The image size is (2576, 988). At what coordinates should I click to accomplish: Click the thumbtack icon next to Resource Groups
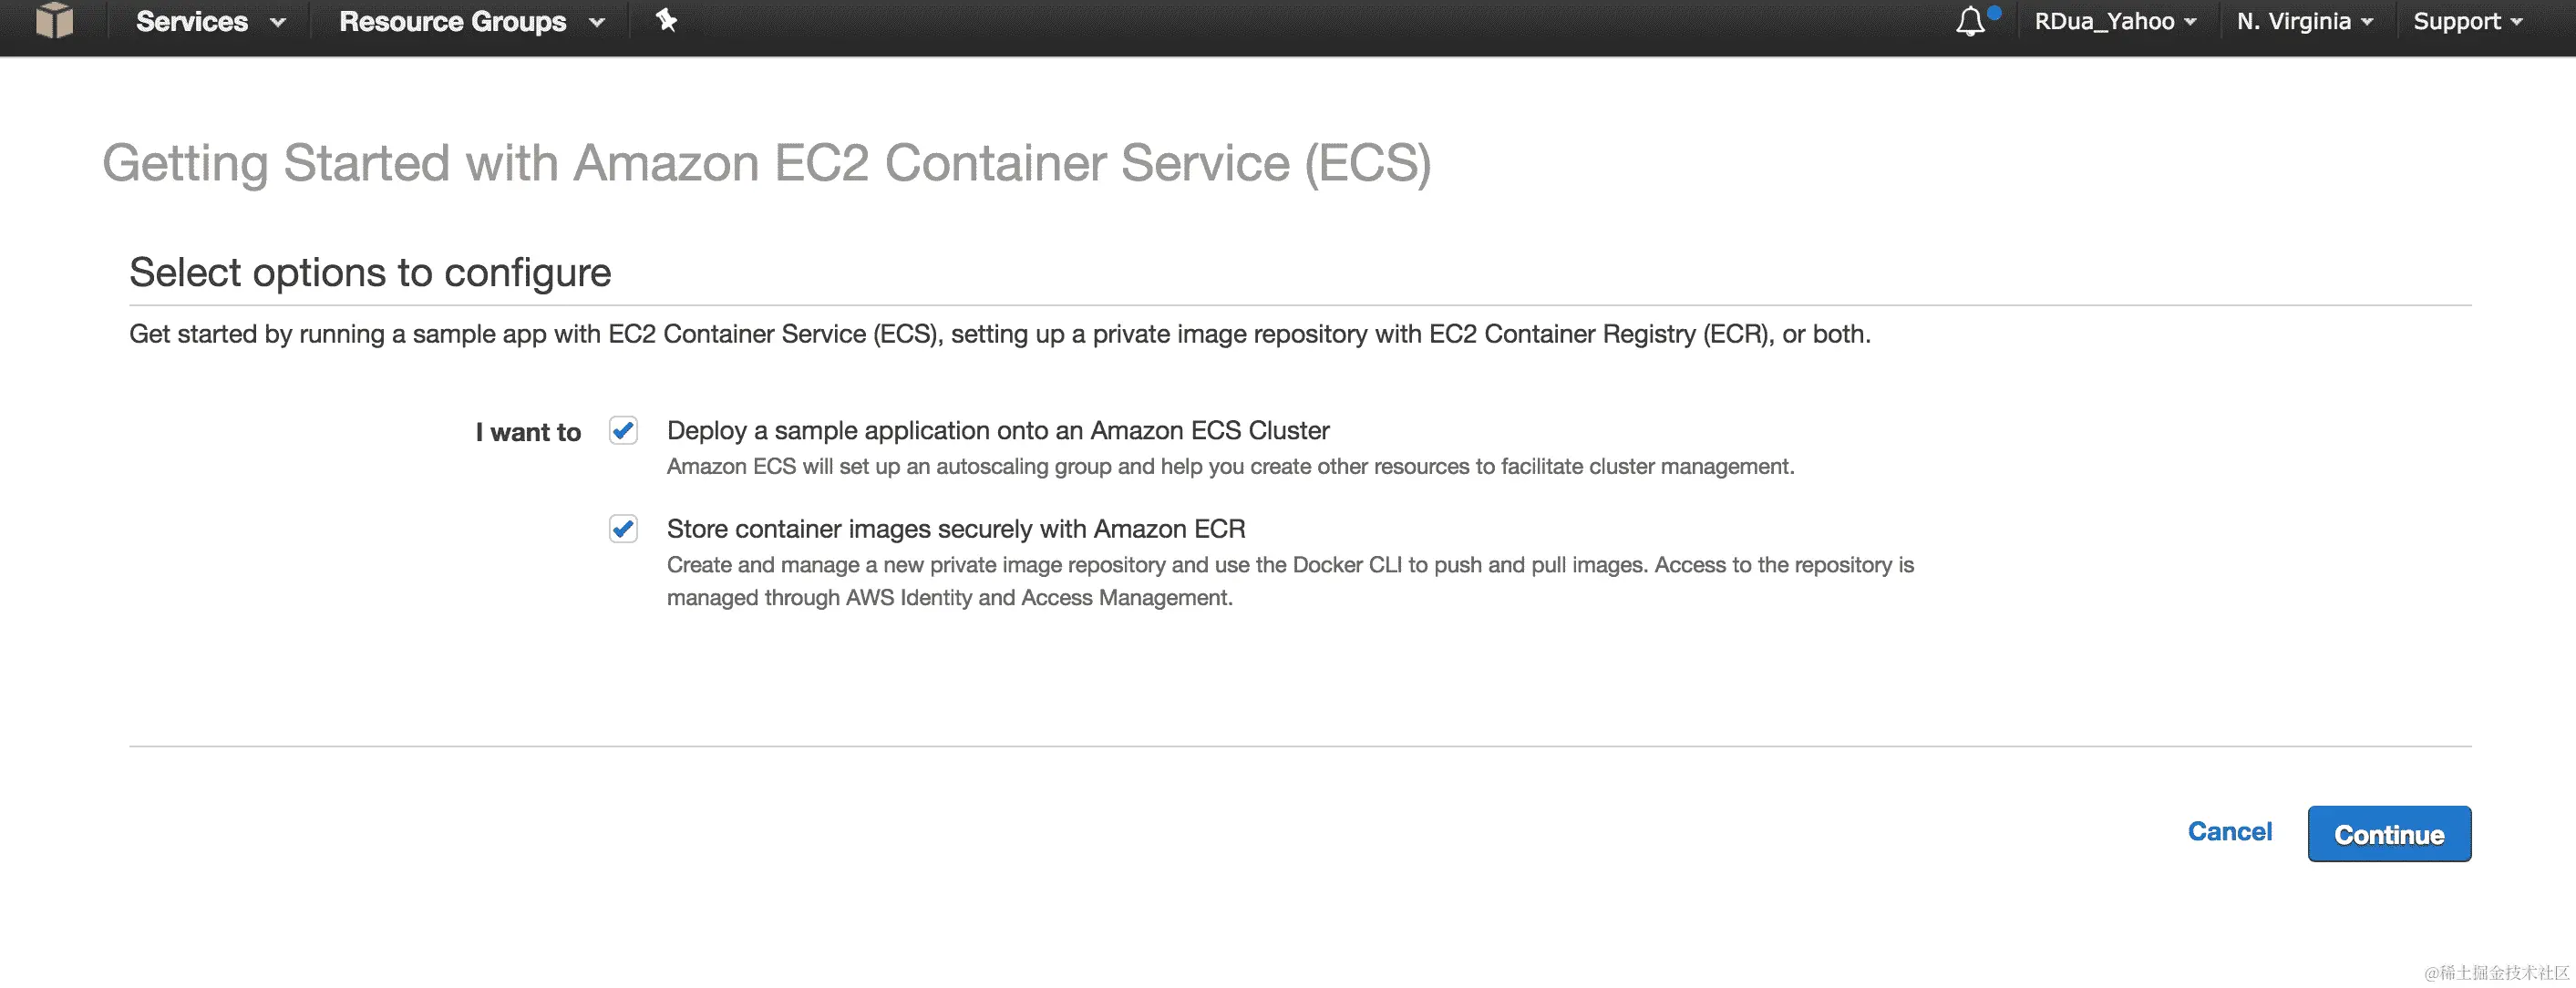point(665,21)
